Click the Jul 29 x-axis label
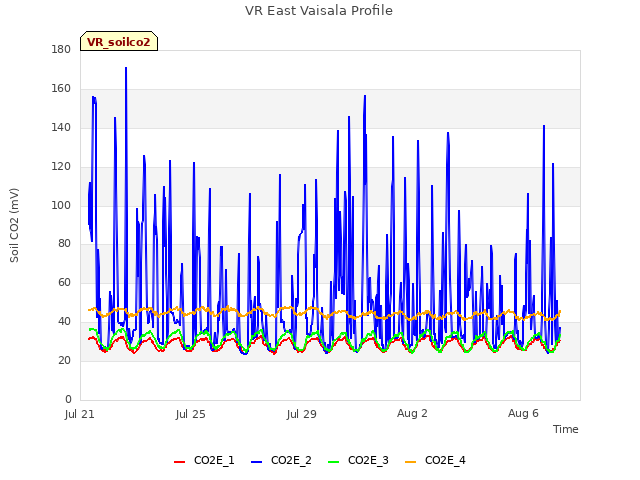The height and width of the screenshot is (480, 640). pos(302,414)
